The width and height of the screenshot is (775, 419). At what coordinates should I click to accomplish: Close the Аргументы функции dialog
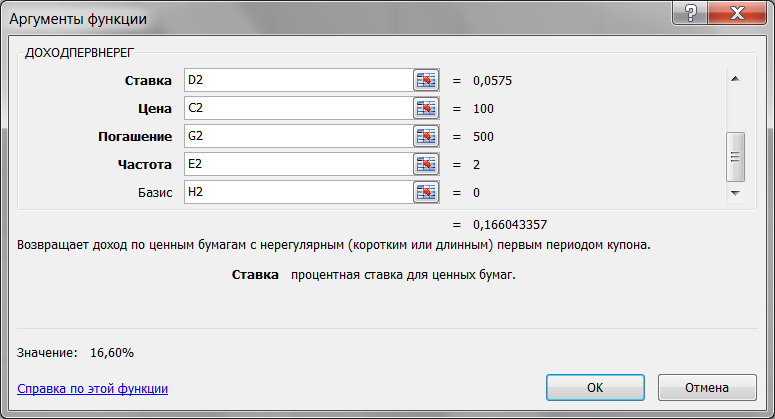coord(737,13)
